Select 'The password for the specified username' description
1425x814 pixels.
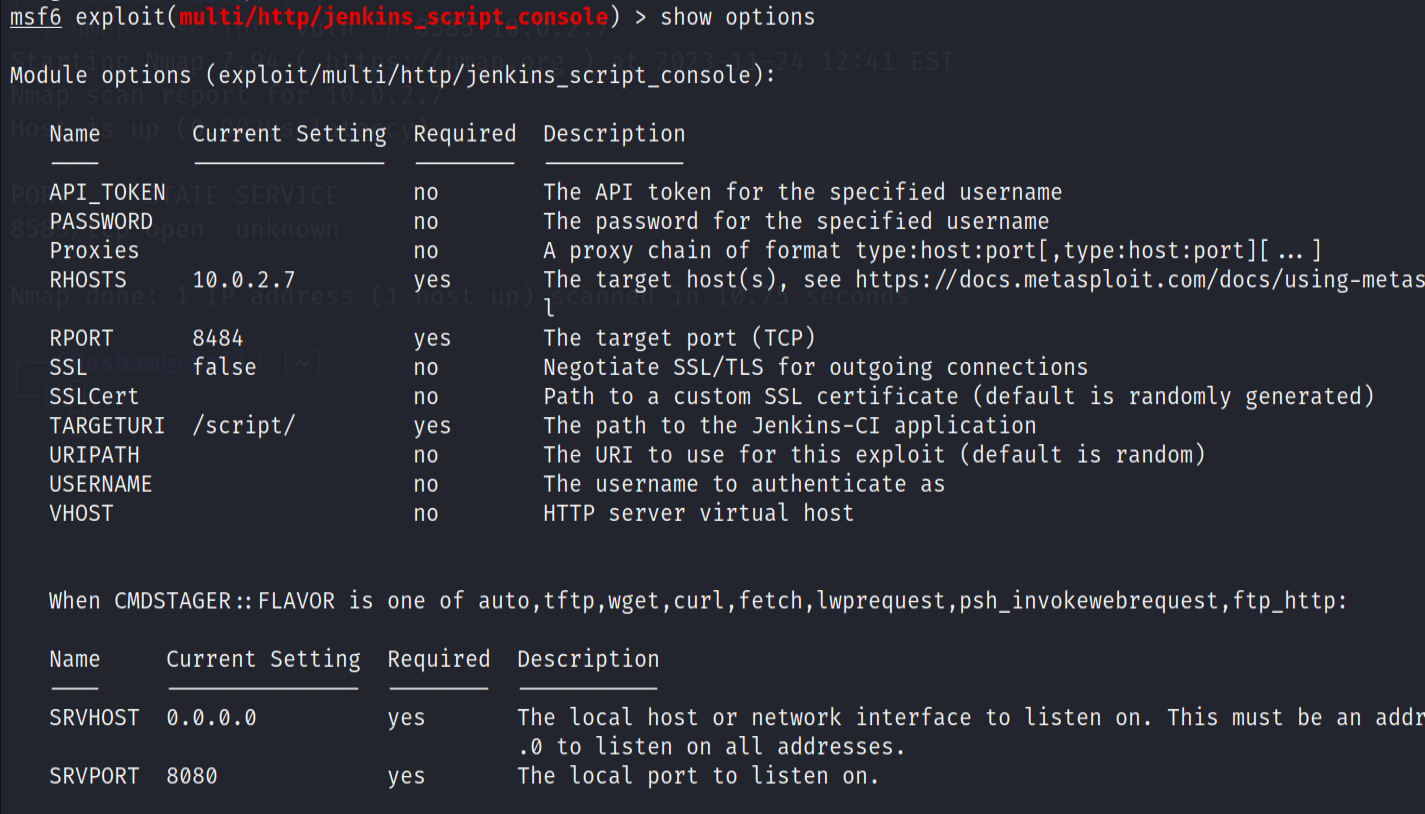click(796, 221)
